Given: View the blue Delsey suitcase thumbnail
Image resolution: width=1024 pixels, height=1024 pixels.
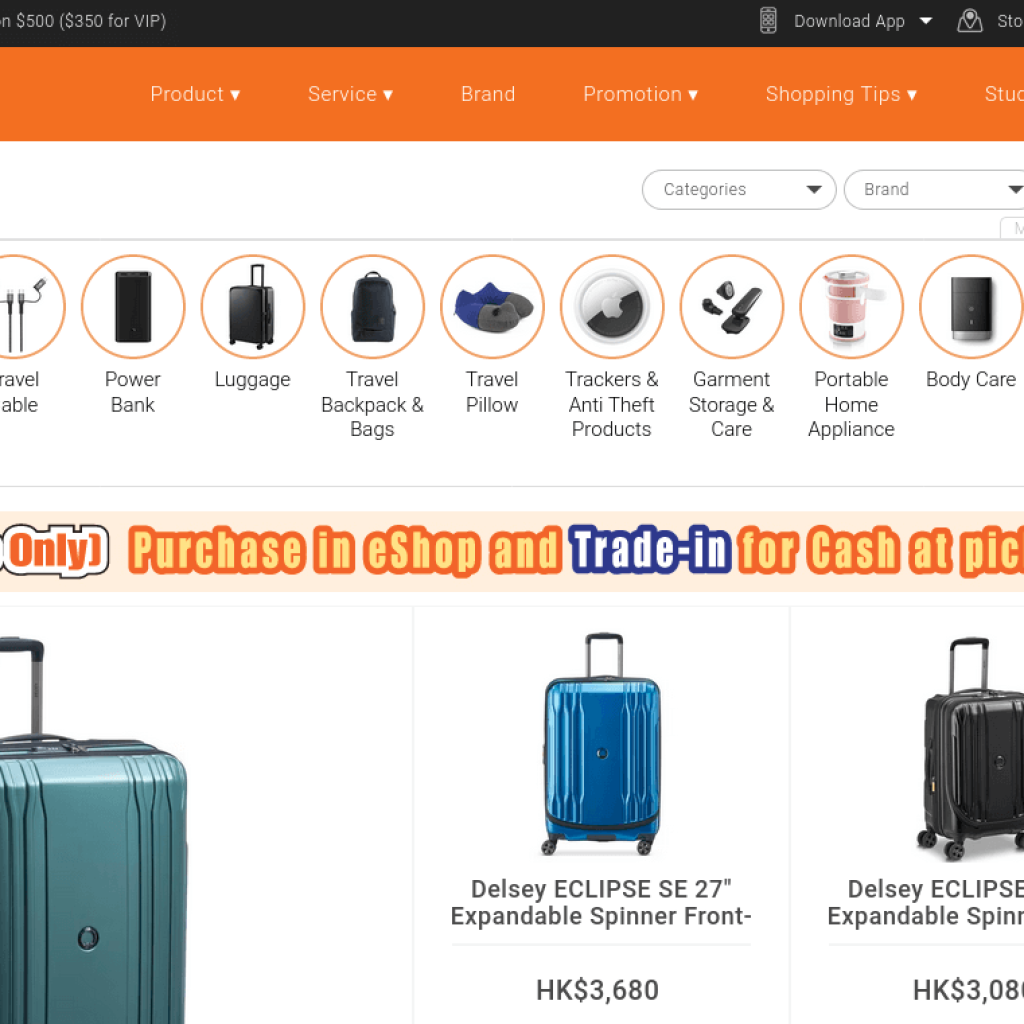Looking at the screenshot, I should 602,744.
